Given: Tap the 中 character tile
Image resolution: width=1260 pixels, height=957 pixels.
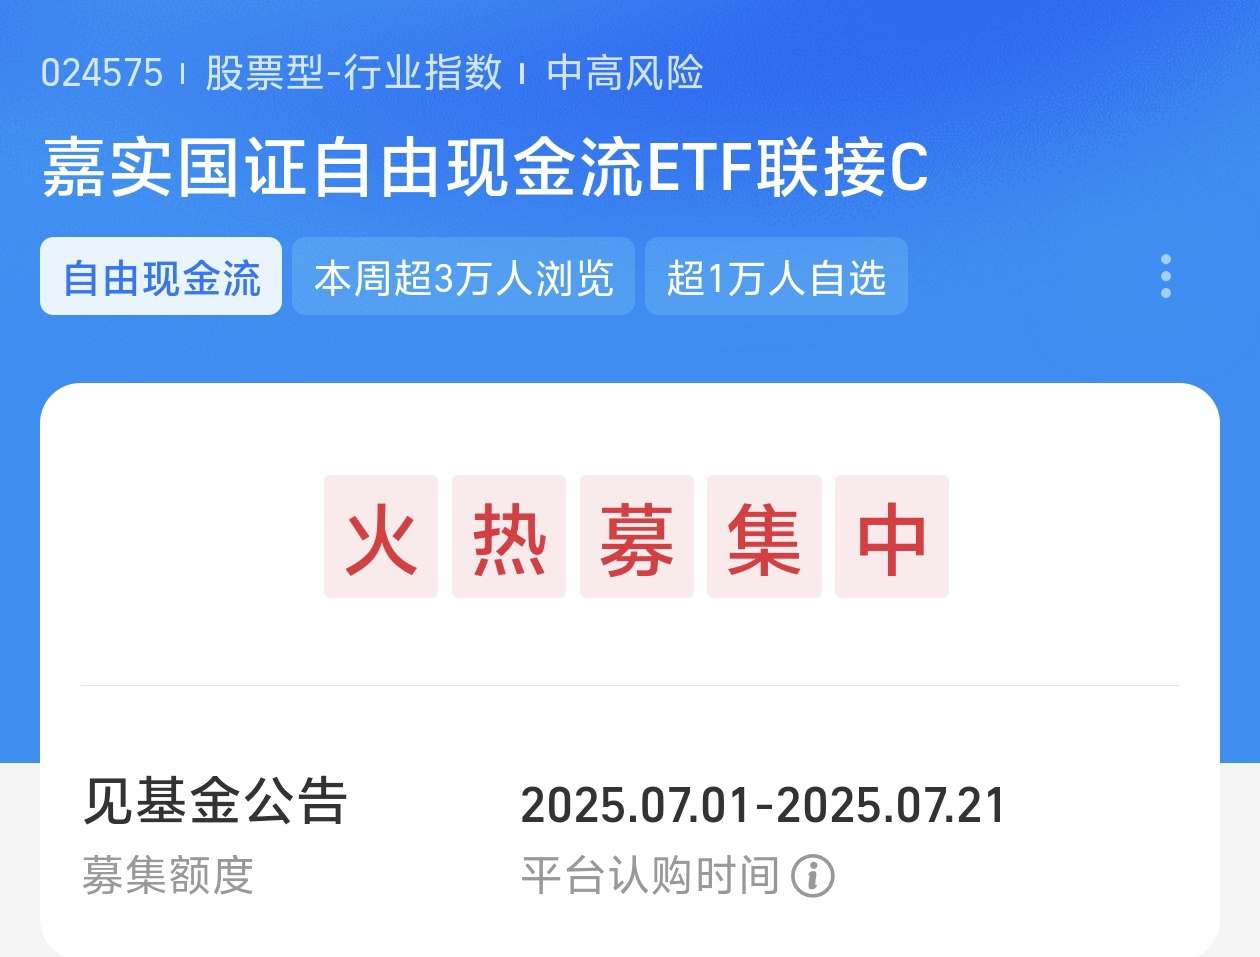Looking at the screenshot, I should point(892,537).
